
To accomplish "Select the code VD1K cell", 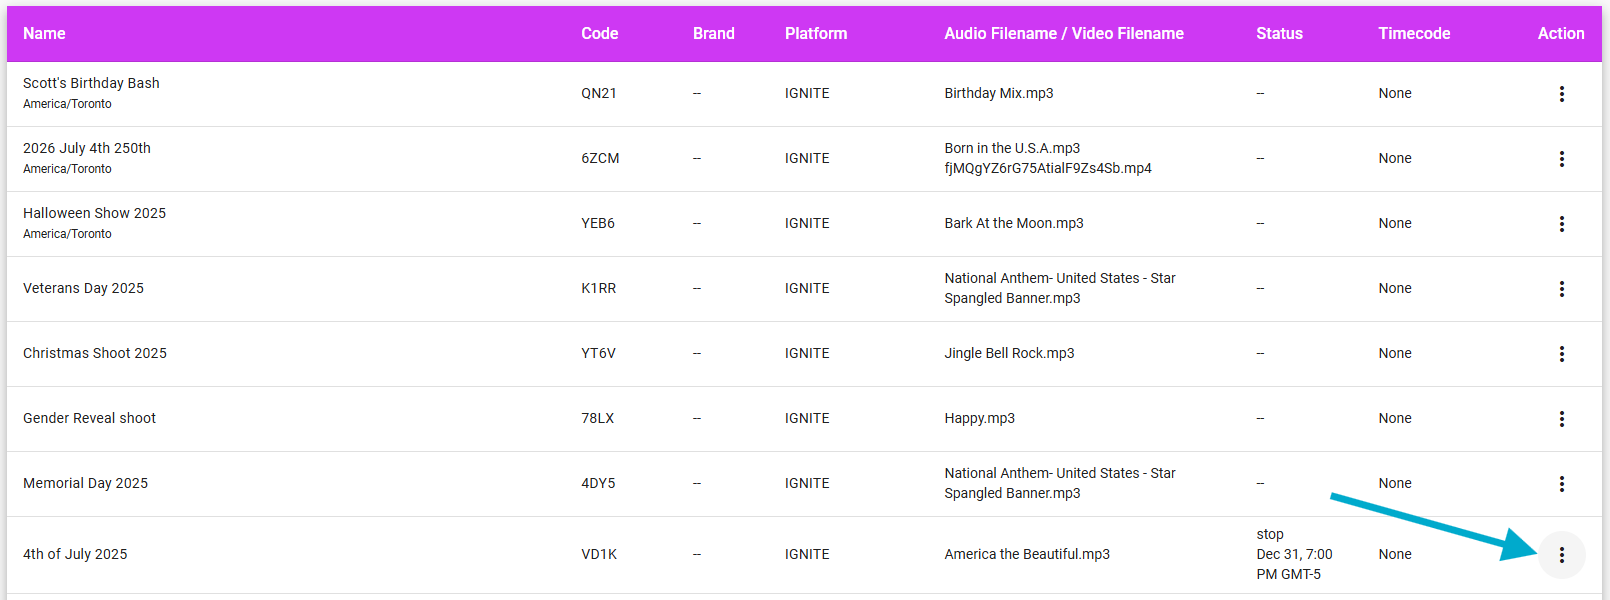I will coord(599,554).
